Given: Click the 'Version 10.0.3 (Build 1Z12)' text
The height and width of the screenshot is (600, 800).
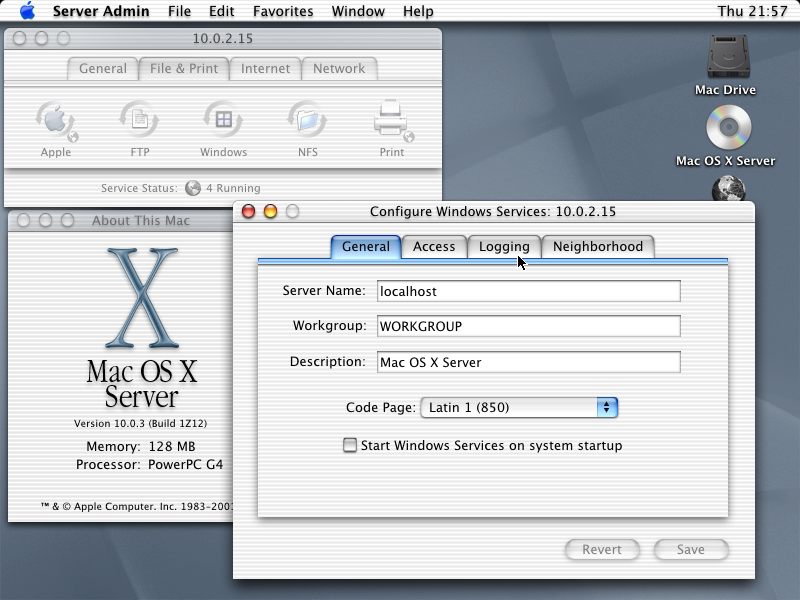Looking at the screenshot, I should [x=140, y=423].
